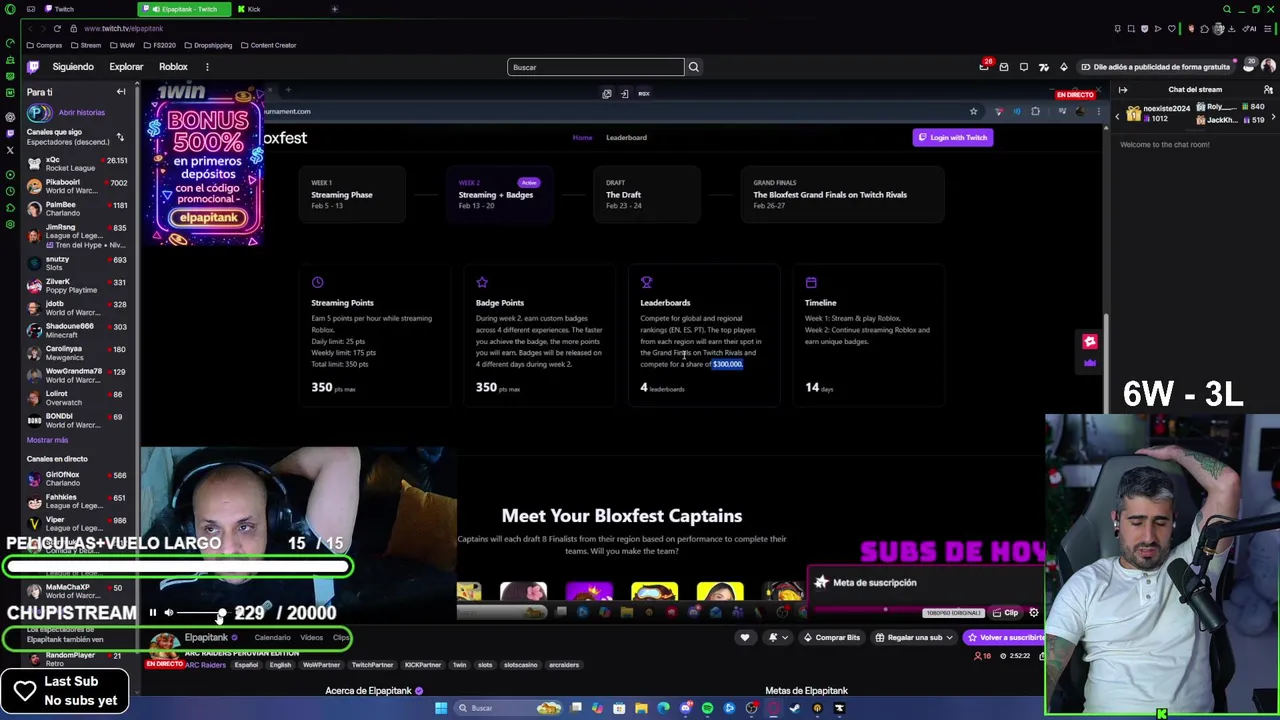The height and width of the screenshot is (720, 1280).
Task: Open Windows Start menu
Action: [441, 708]
